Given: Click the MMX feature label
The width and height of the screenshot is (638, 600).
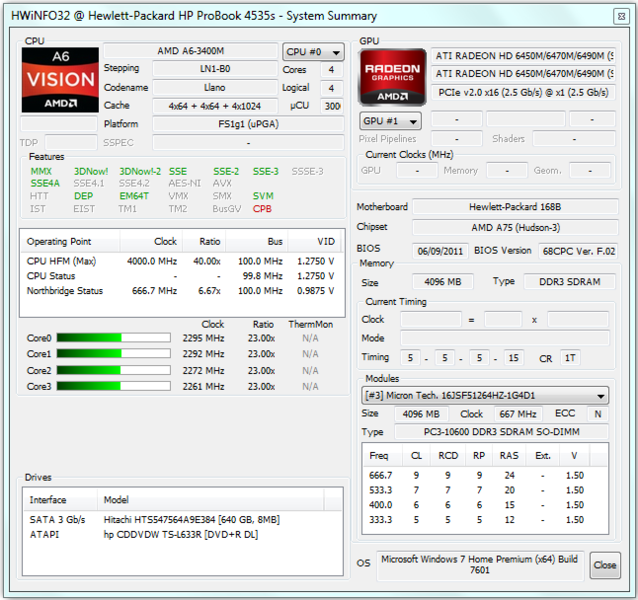Looking at the screenshot, I should [41, 171].
